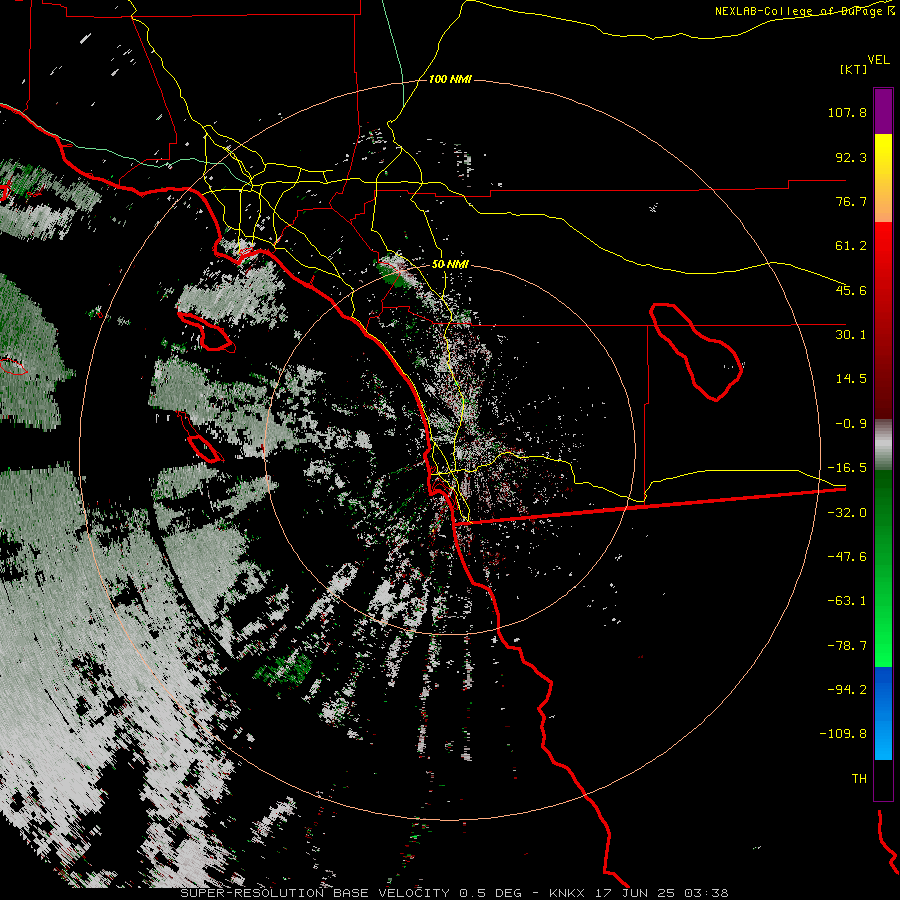Viewport: 900px width, 900px height.
Task: Click the VEL legend title
Action: click(x=878, y=60)
